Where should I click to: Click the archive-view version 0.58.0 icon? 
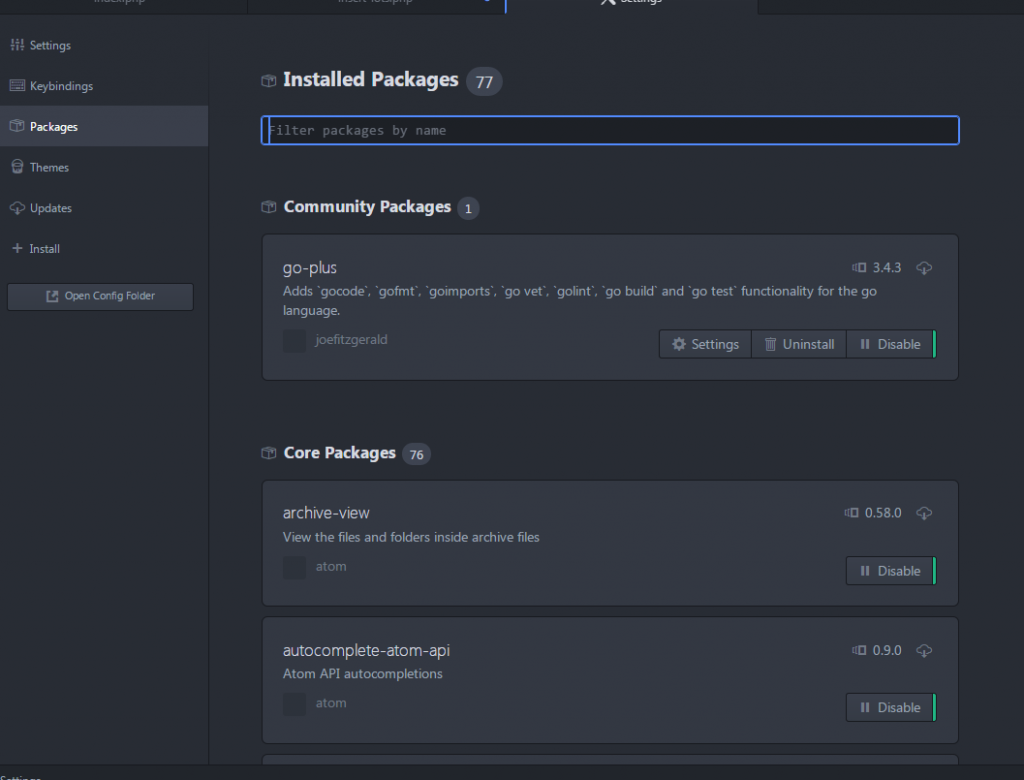pos(851,513)
